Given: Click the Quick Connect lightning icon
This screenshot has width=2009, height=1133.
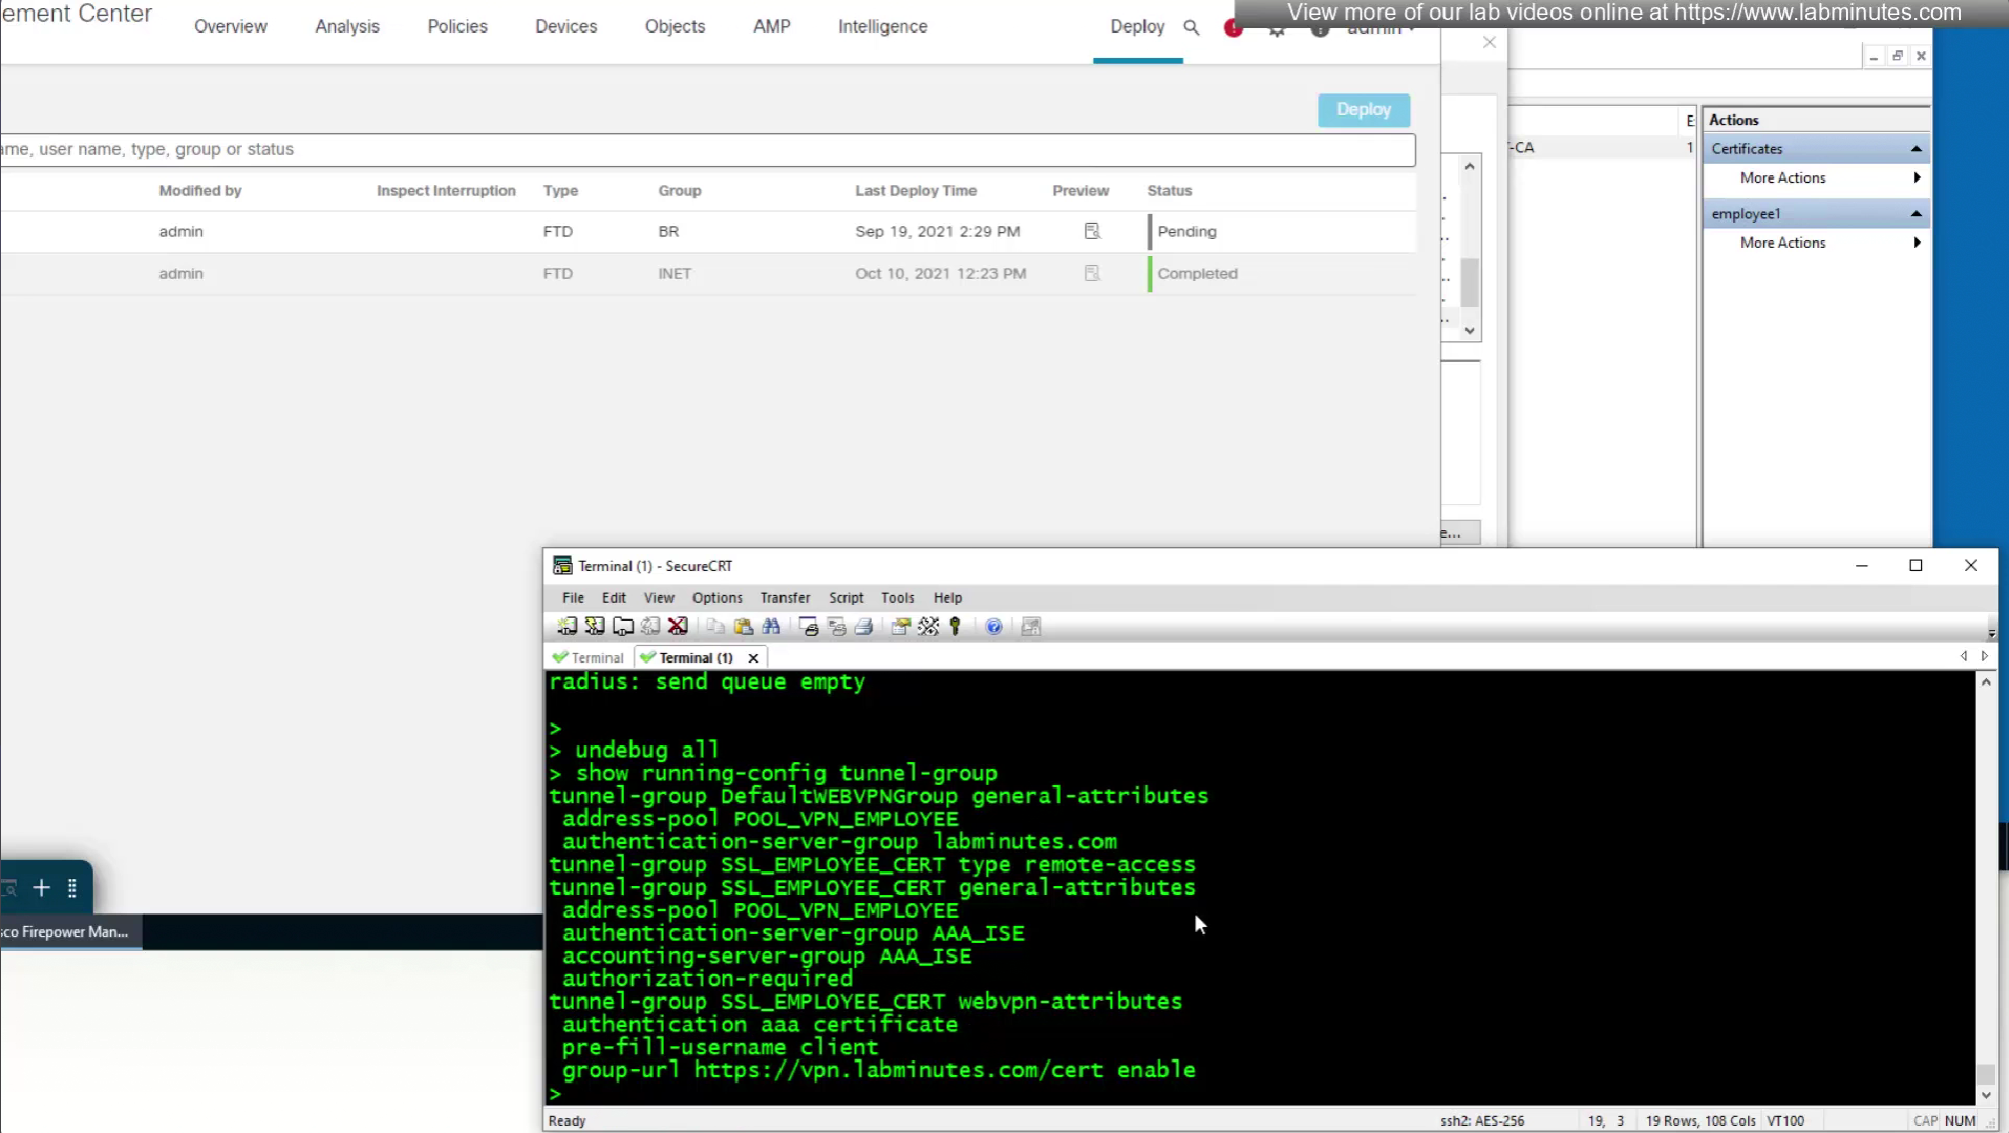Looking at the screenshot, I should click(594, 626).
